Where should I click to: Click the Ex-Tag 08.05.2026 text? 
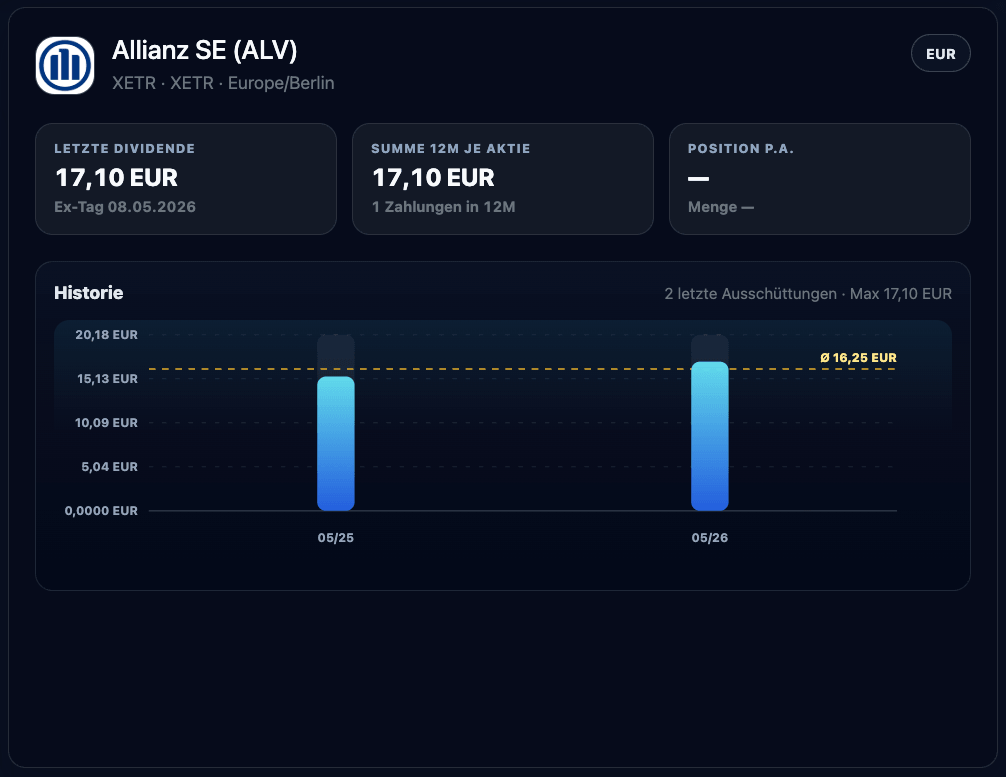point(125,207)
